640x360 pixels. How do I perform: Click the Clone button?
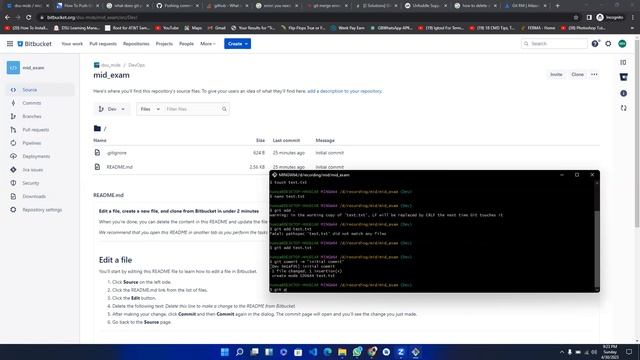point(577,75)
